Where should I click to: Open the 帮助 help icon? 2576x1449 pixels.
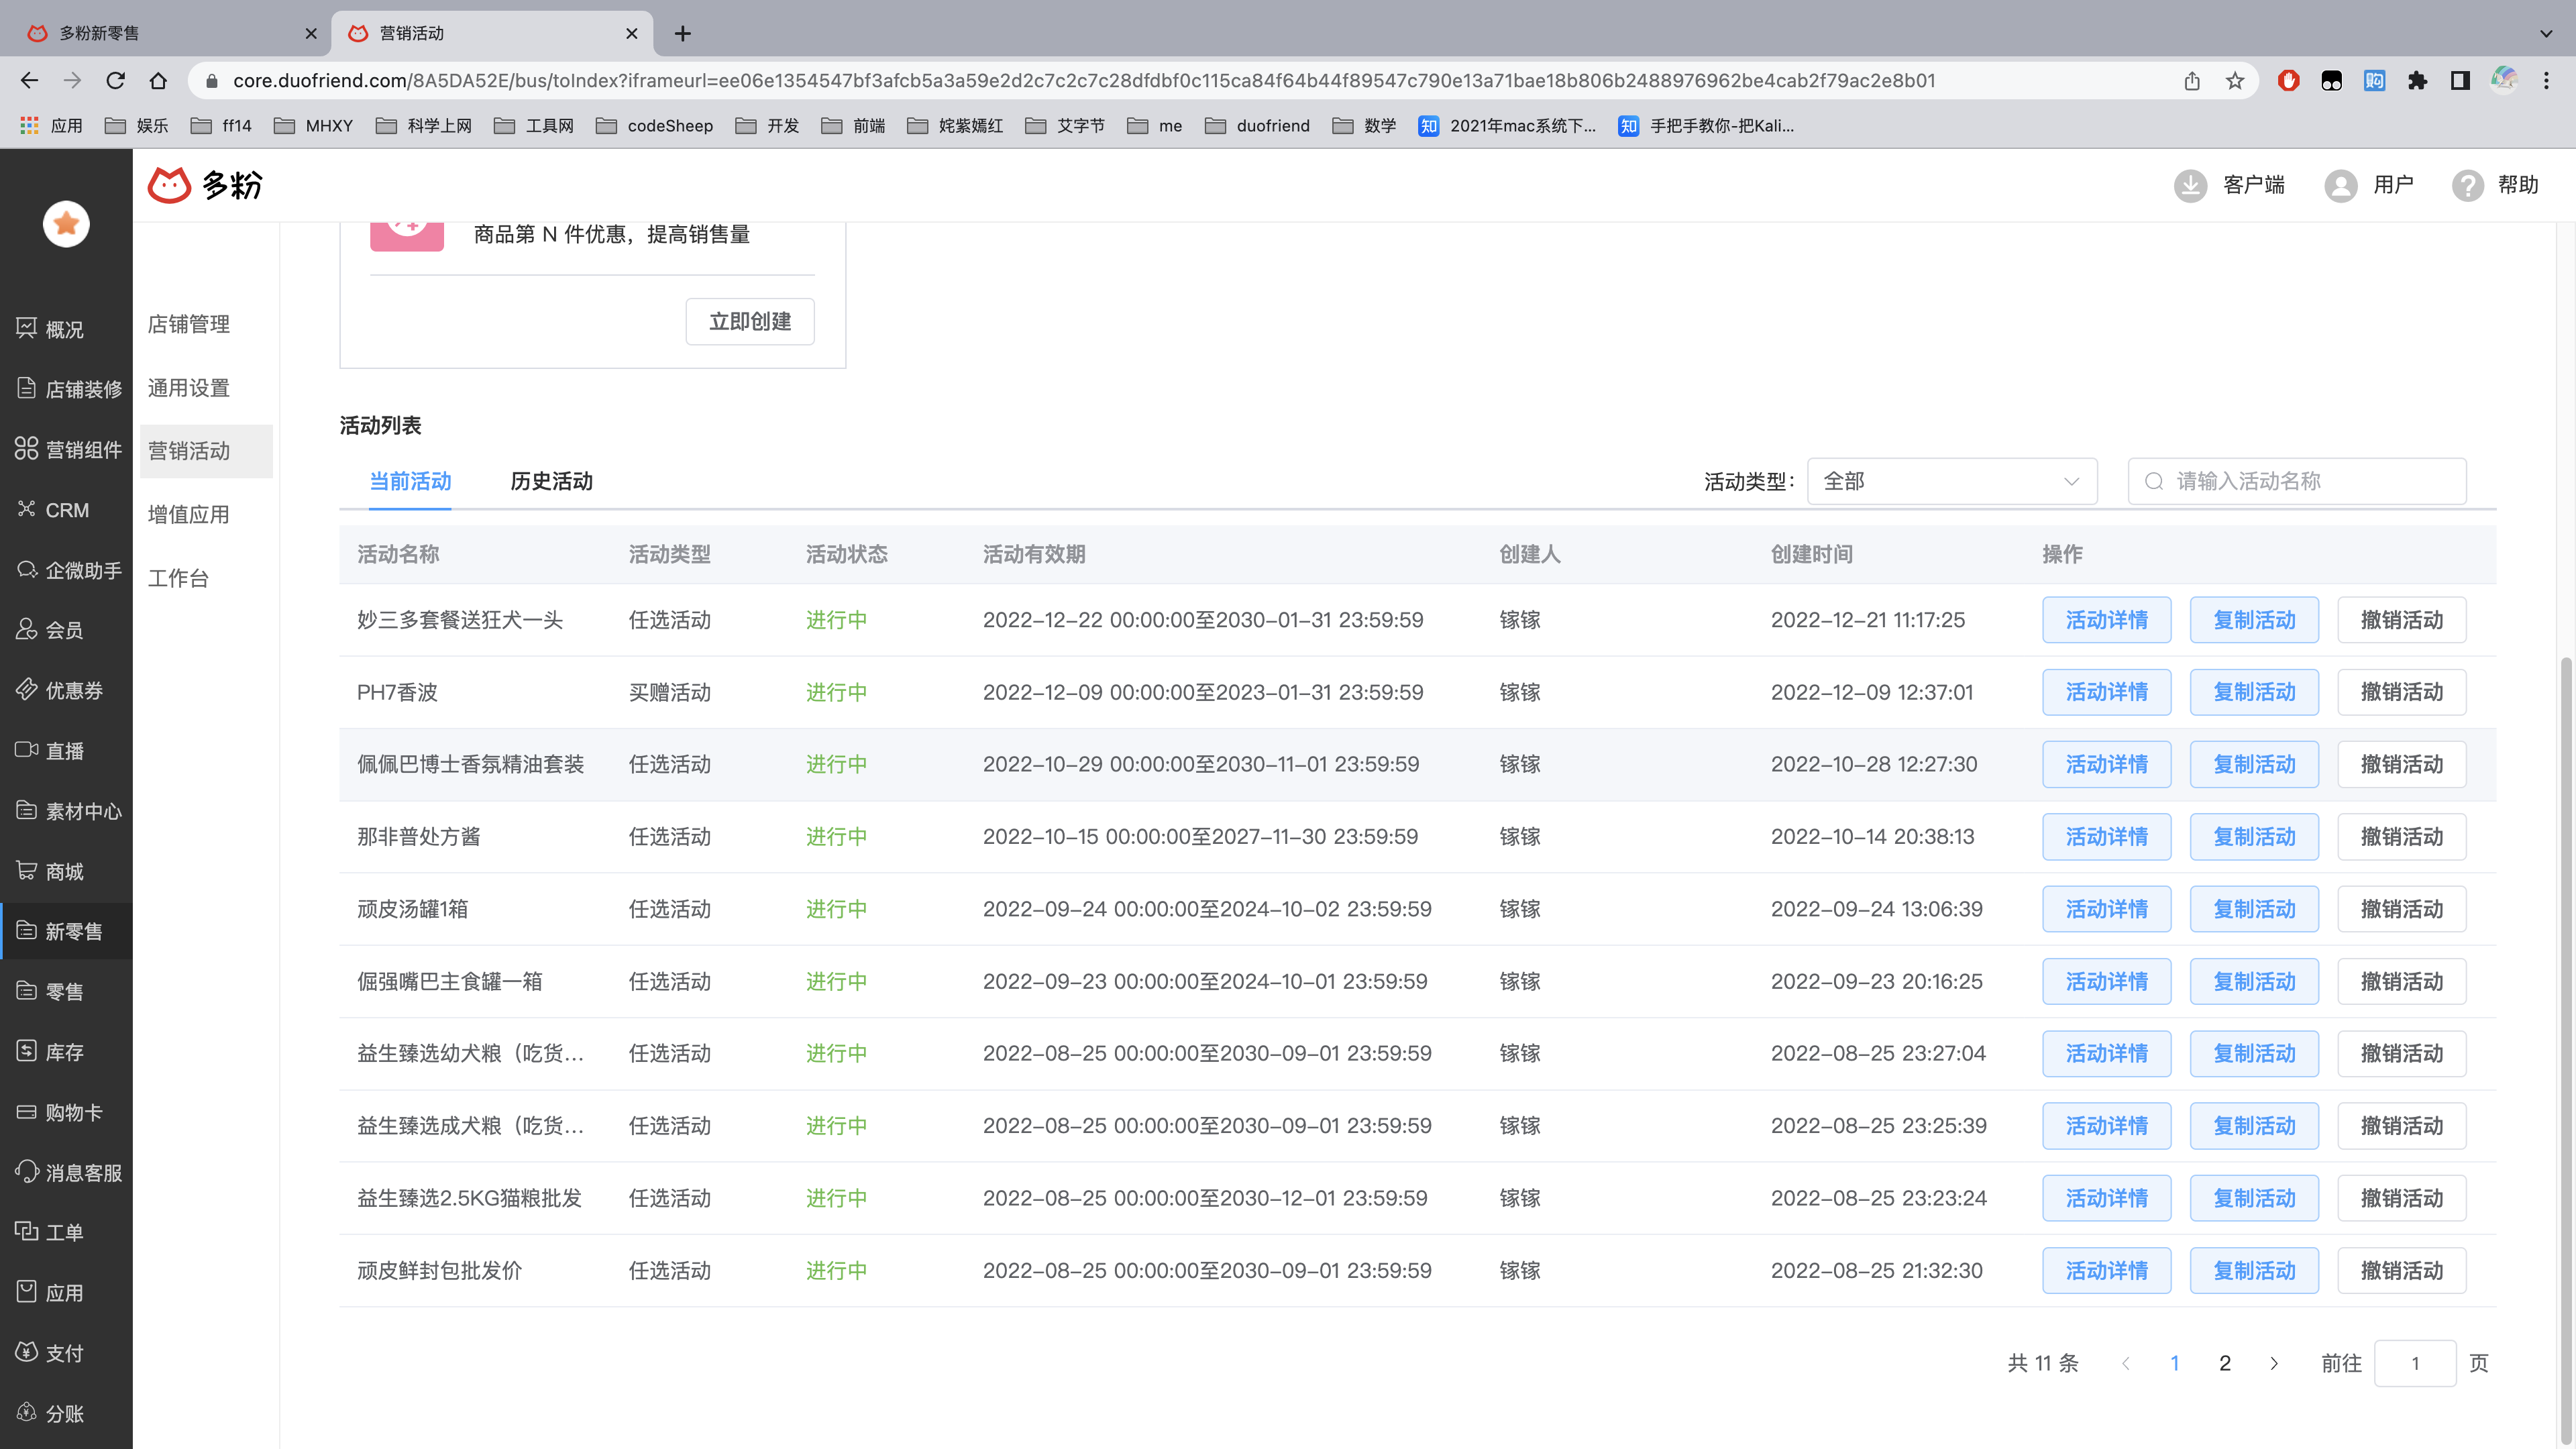pos(2467,185)
